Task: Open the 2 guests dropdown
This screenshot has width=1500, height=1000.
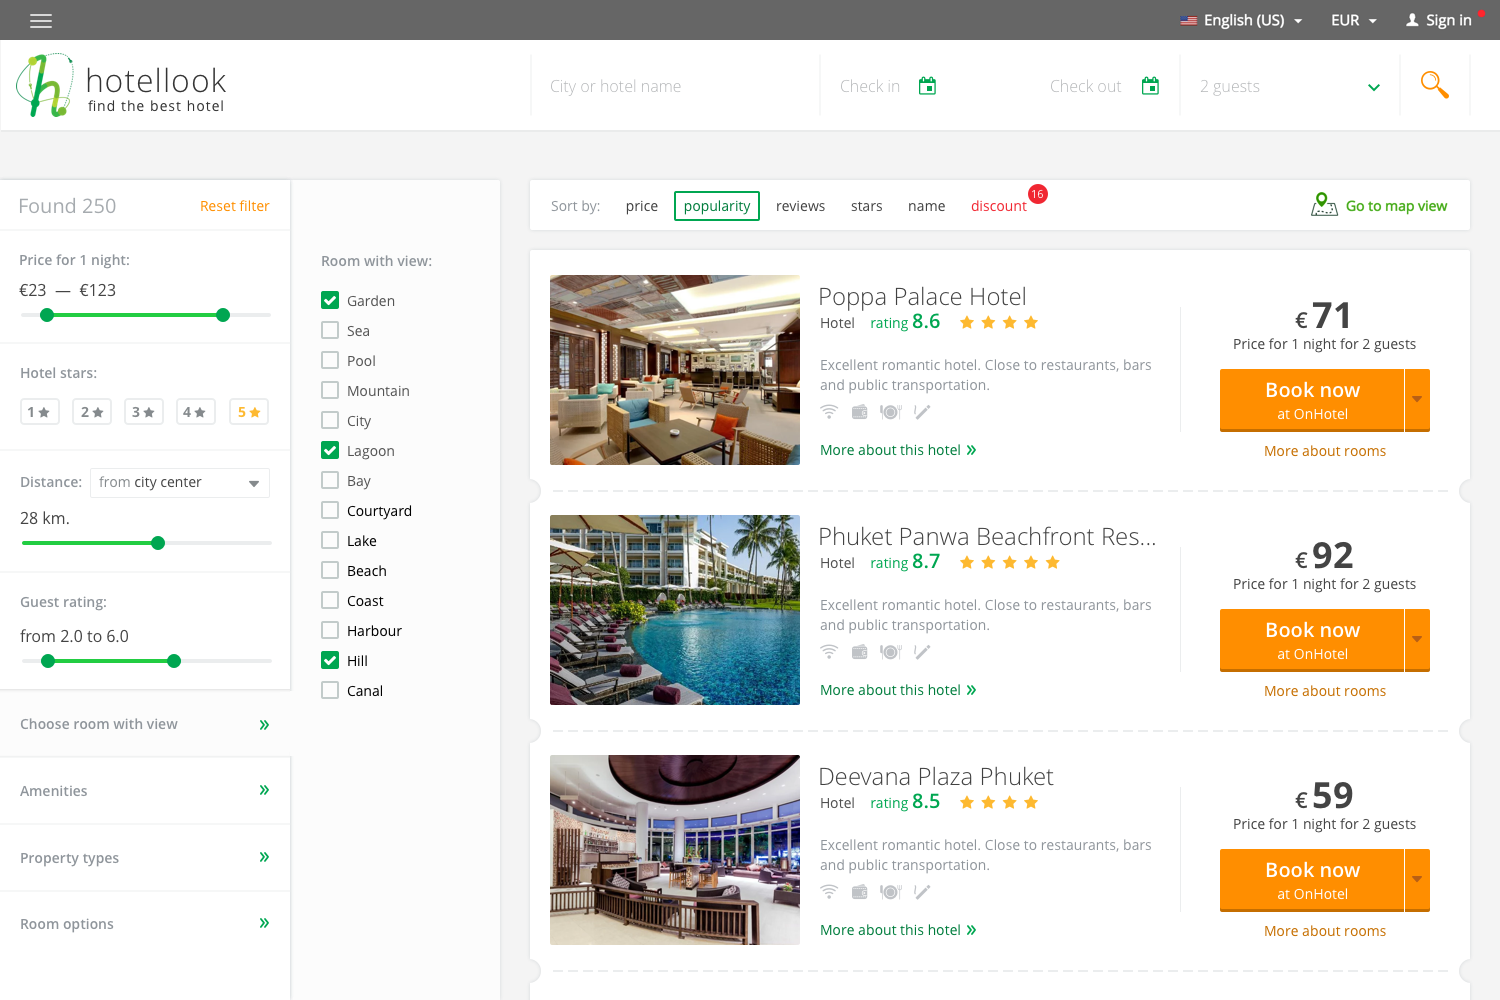Action: tap(1290, 86)
